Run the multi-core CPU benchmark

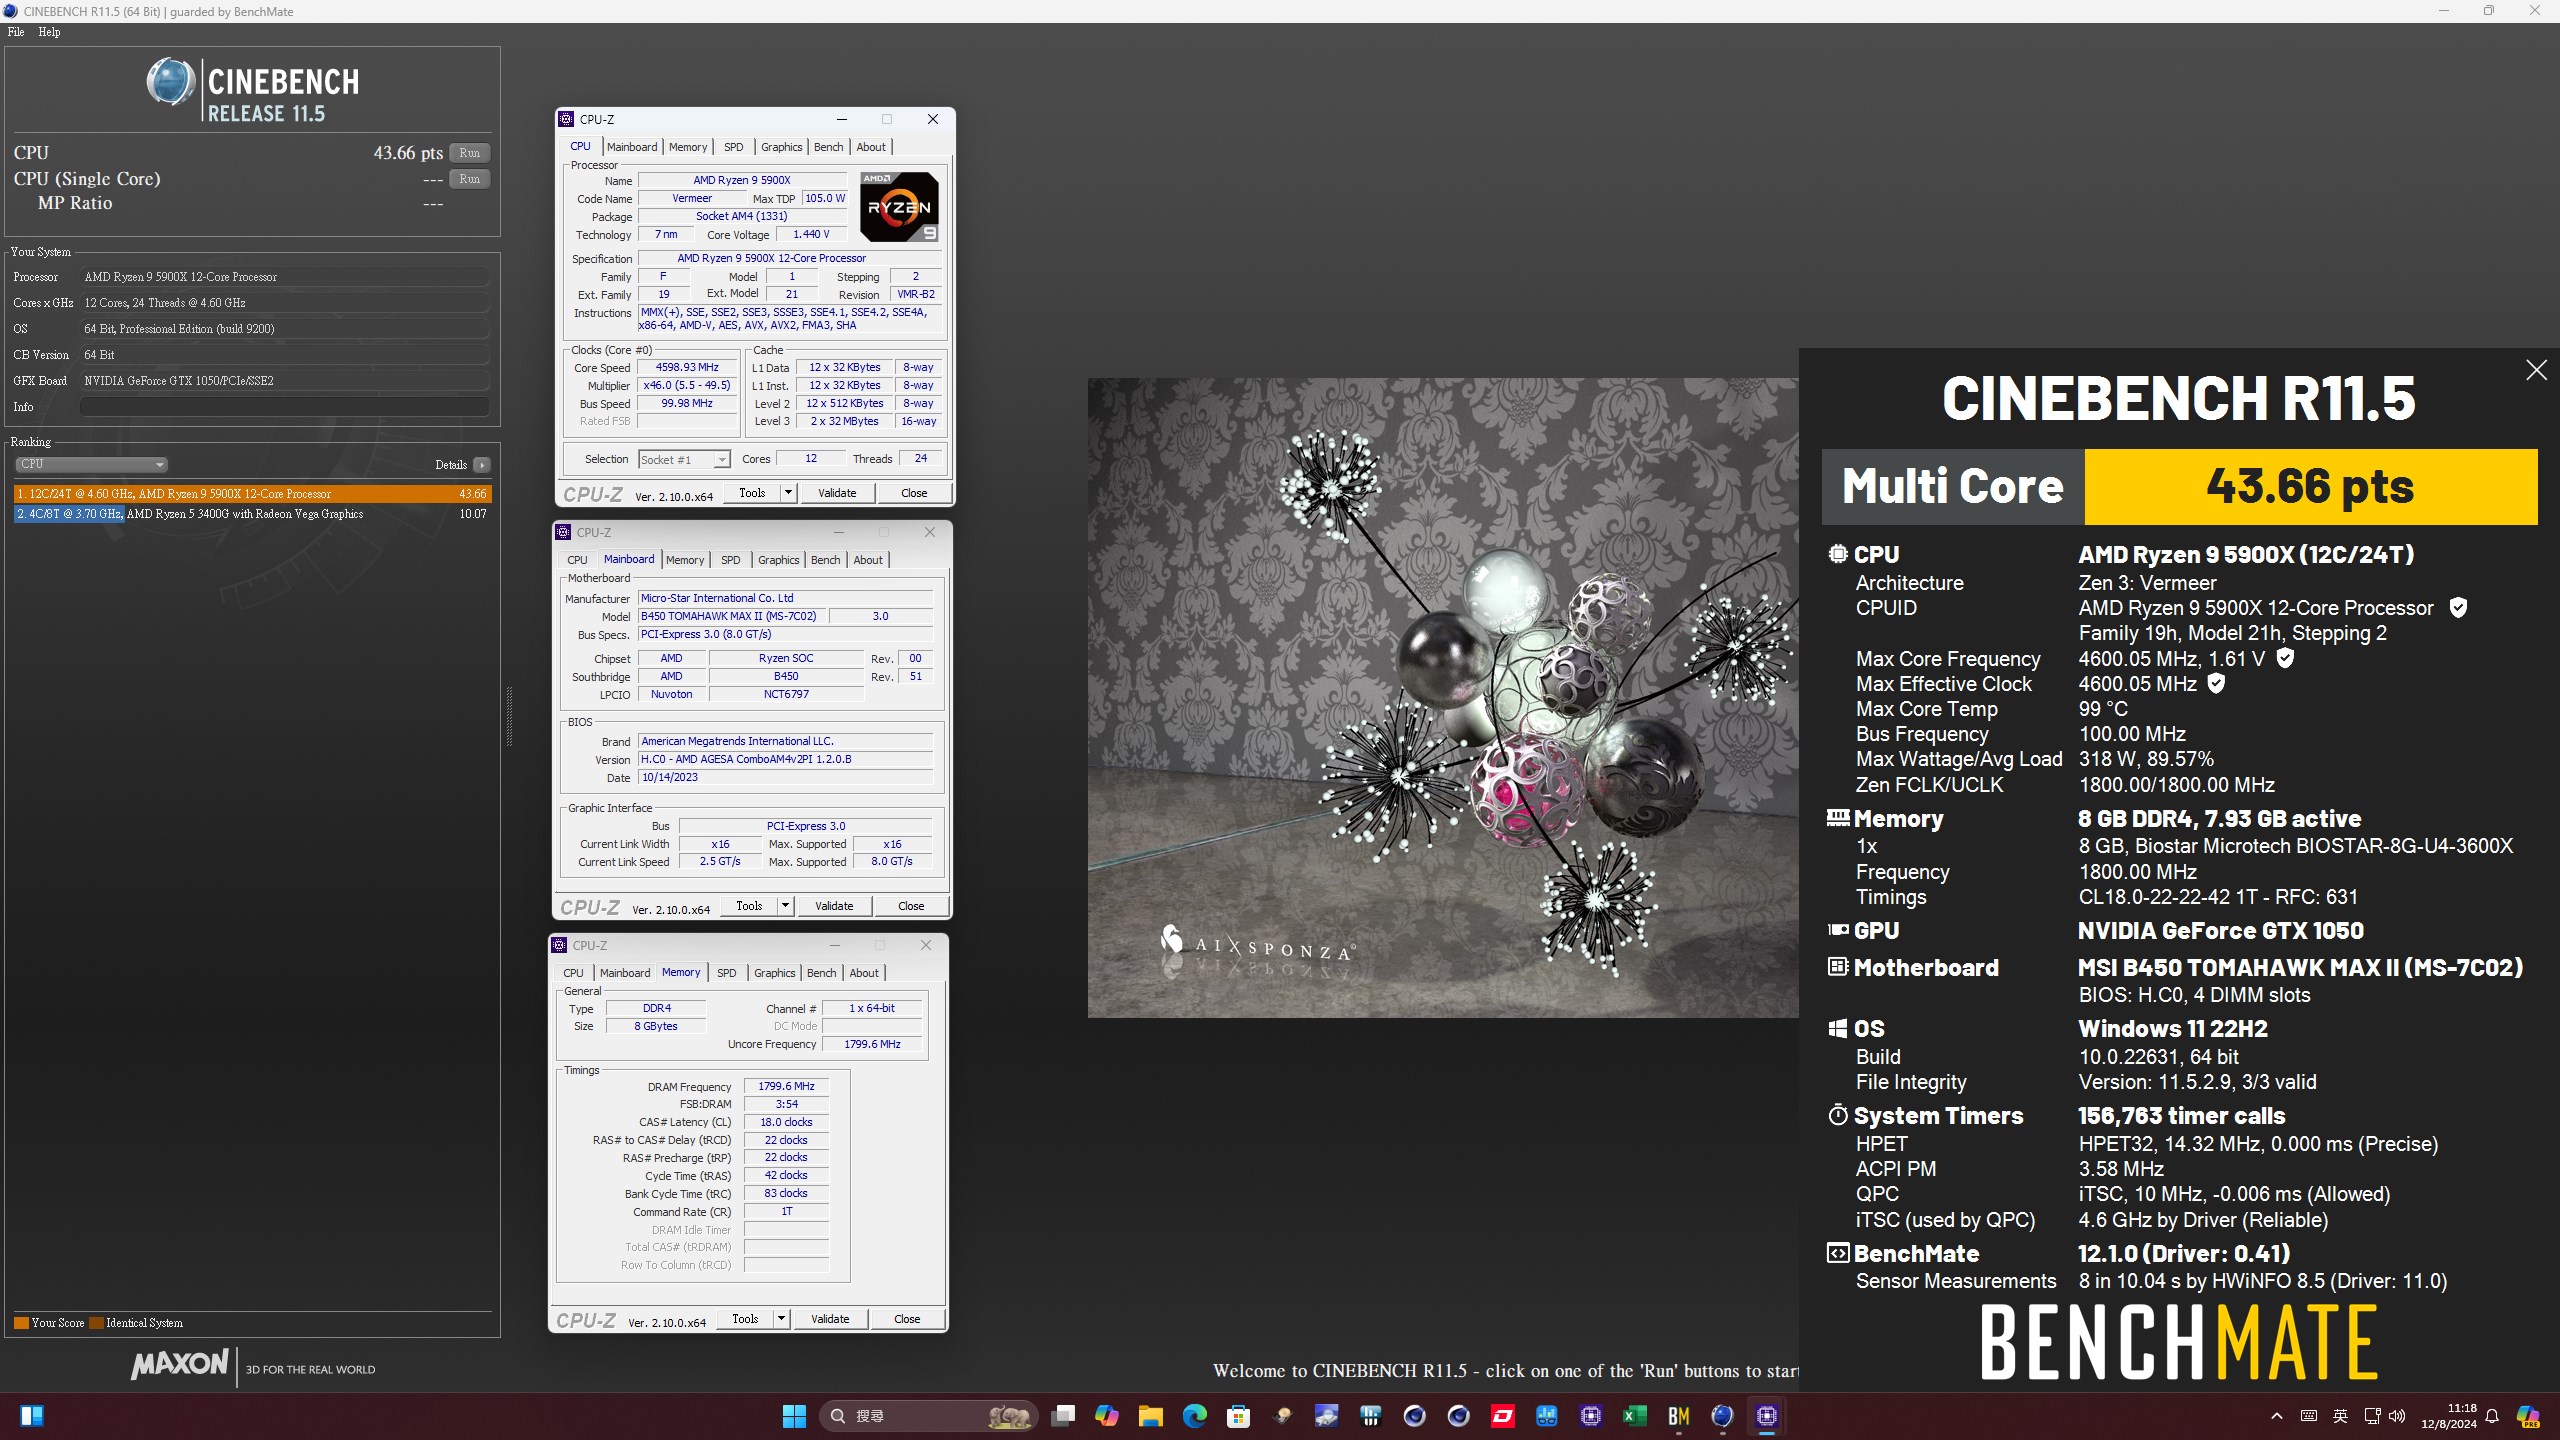(469, 153)
